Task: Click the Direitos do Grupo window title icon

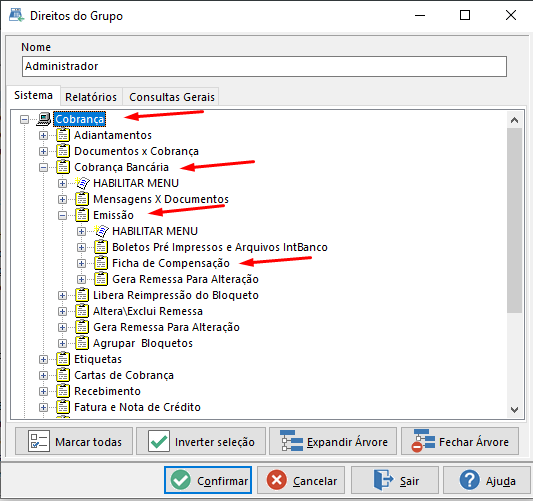Action: [16, 15]
